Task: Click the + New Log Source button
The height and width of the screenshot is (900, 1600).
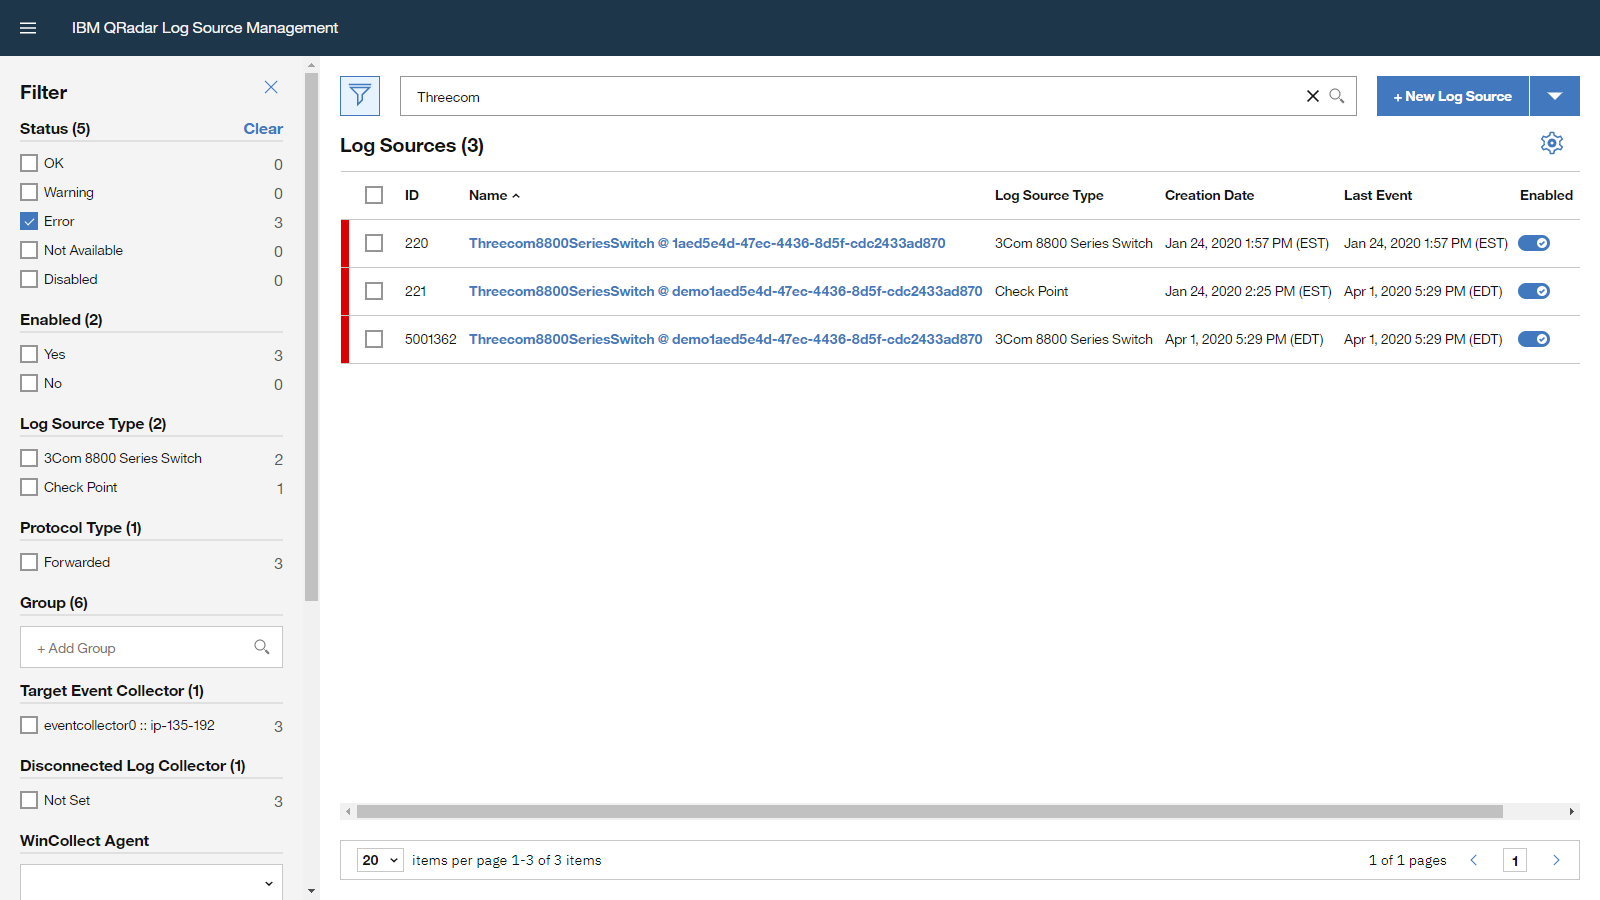Action: pos(1452,96)
